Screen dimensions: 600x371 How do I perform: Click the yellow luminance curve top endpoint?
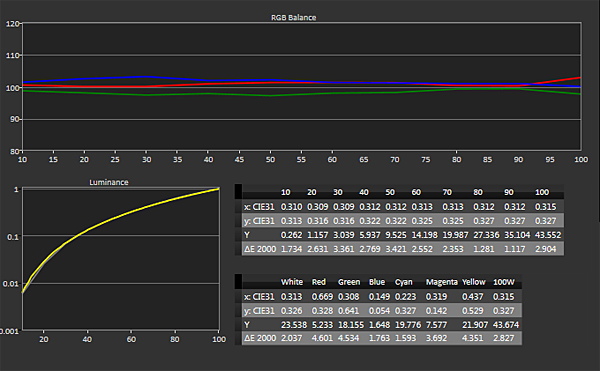[x=218, y=189]
